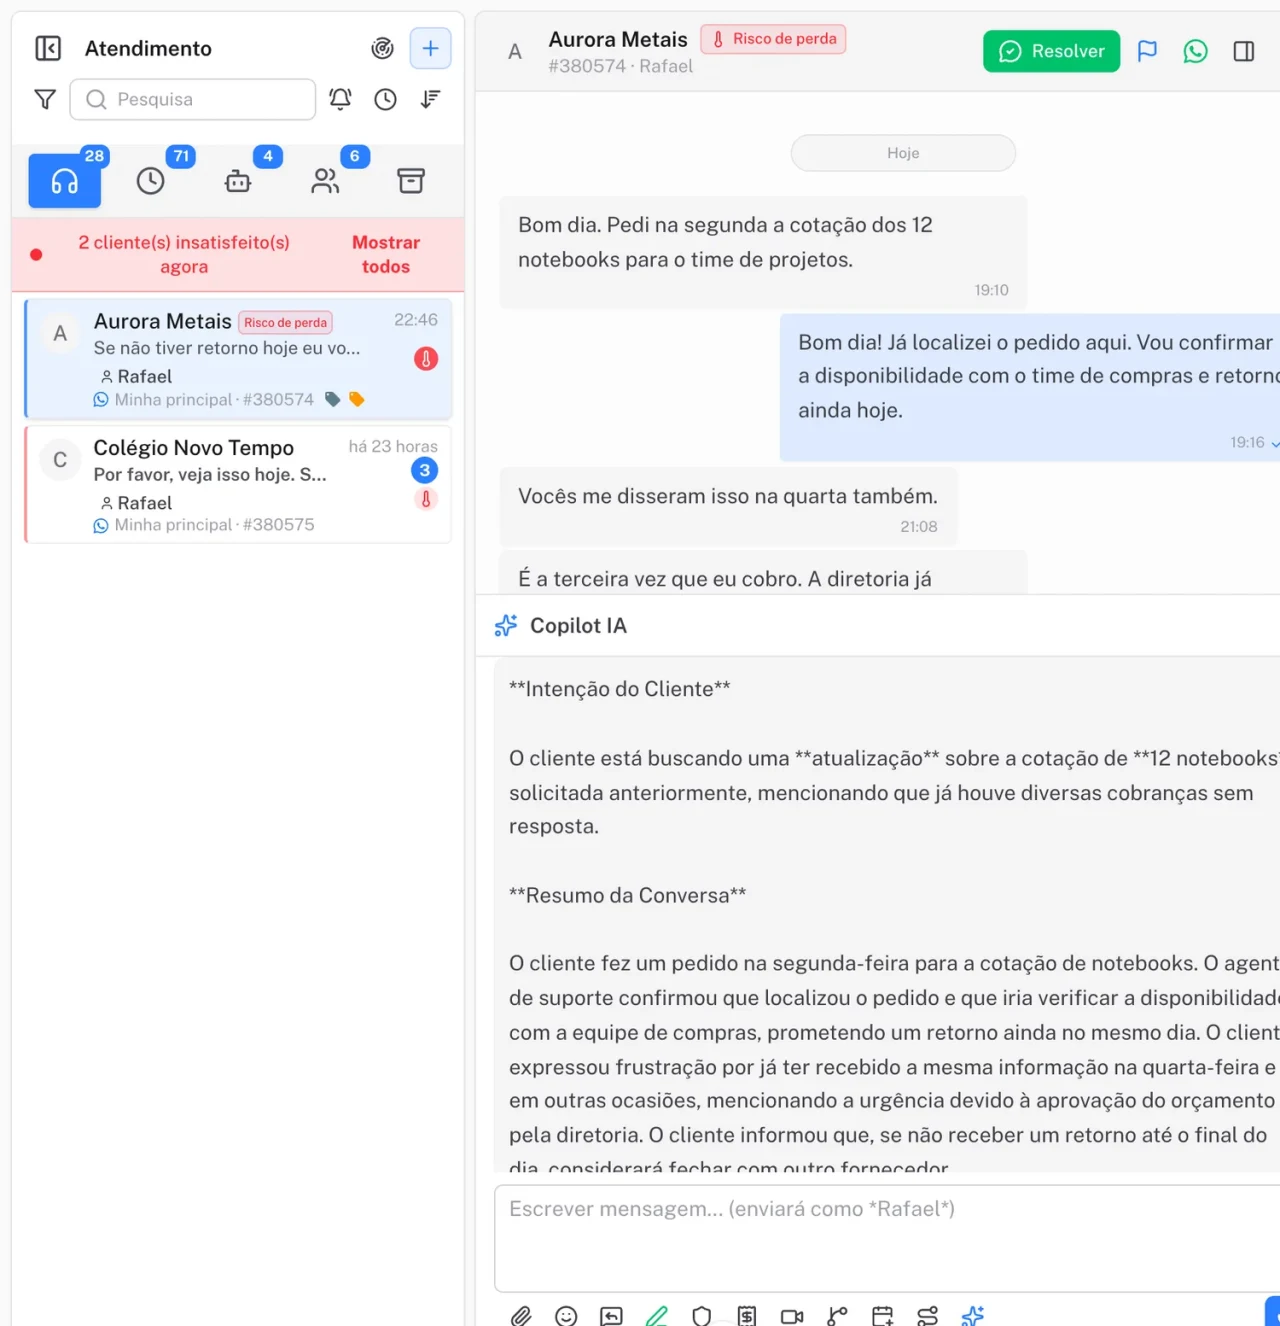Collapse the Atendimento sidebar panel icon
This screenshot has width=1280, height=1326.
[x=48, y=48]
